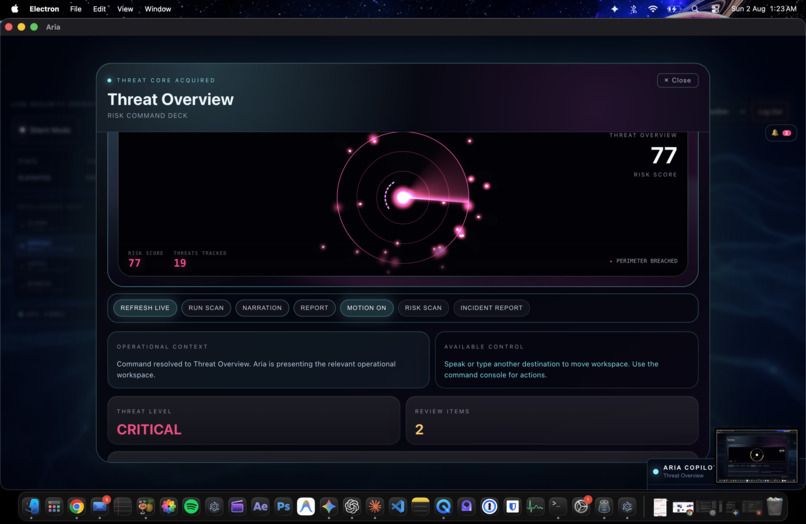This screenshot has width=806, height=524.
Task: Open the Window menu
Action: coord(158,9)
